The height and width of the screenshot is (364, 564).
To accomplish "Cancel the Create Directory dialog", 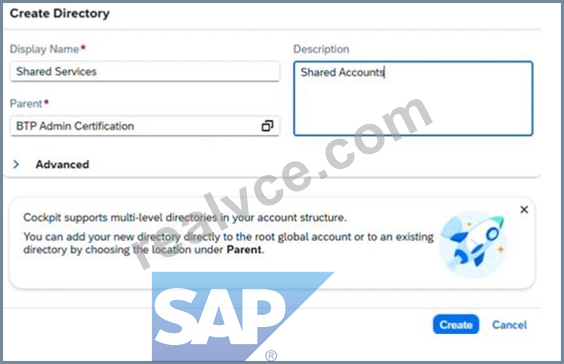I will (509, 325).
